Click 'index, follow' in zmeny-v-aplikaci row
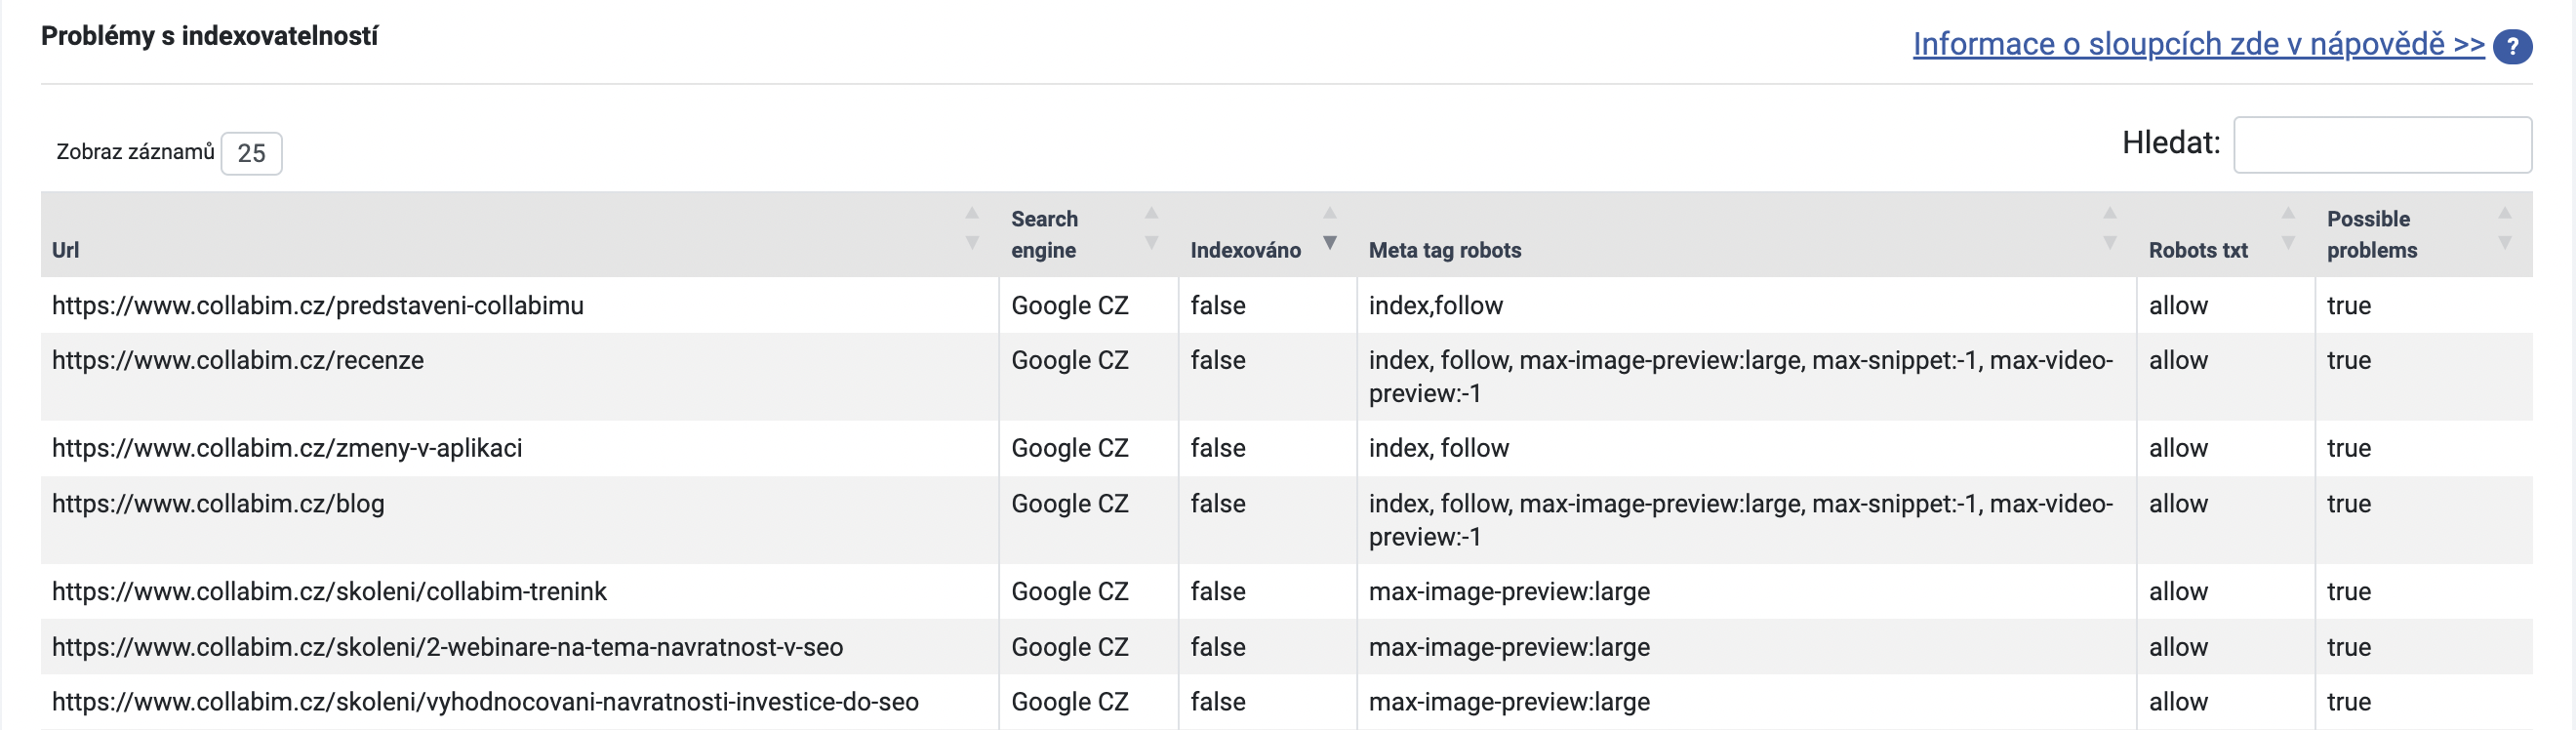Viewport: 2576px width, 730px height. 1438,448
